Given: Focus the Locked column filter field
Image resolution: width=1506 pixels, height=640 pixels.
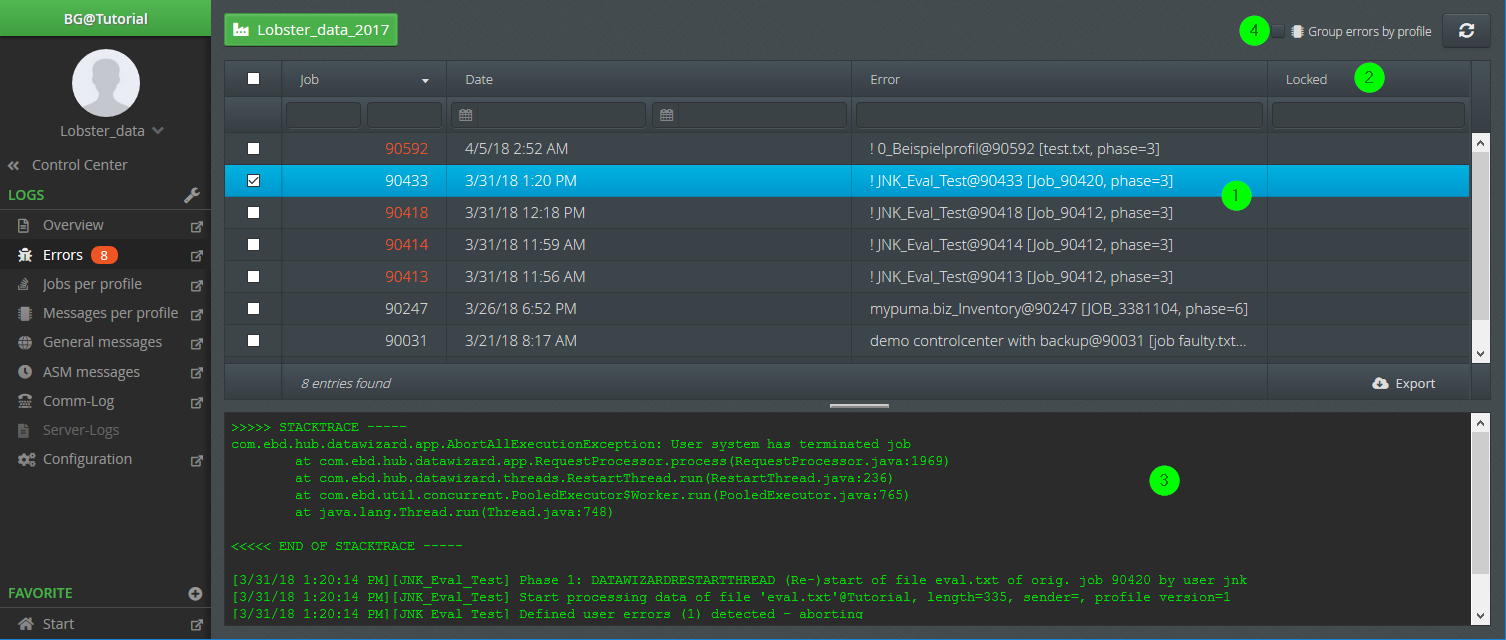Looking at the screenshot, I should (1368, 115).
